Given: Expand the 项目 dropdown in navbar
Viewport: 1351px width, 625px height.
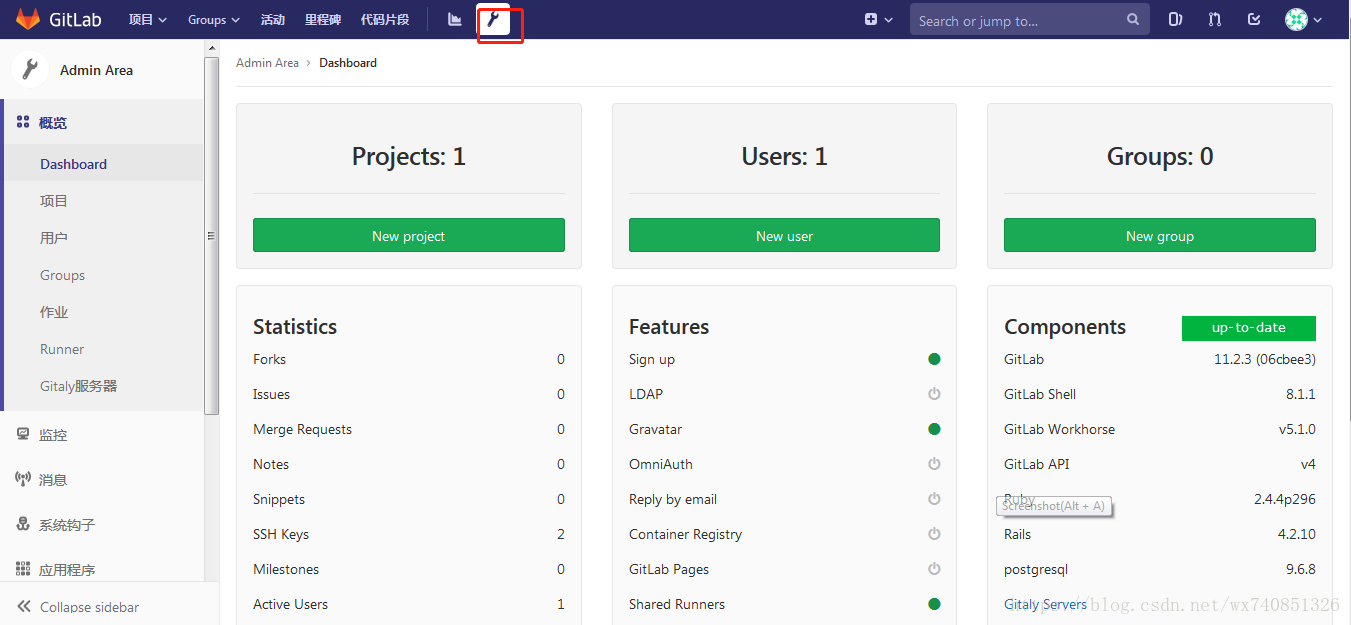Looking at the screenshot, I should pos(148,19).
